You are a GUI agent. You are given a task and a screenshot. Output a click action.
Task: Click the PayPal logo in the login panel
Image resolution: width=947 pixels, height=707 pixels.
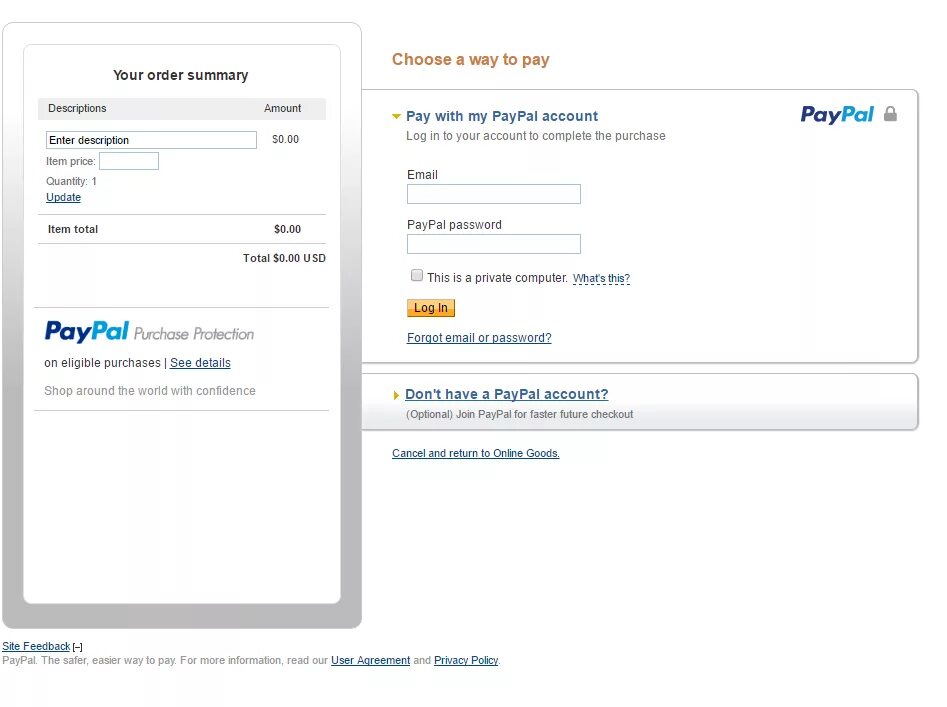coord(837,115)
